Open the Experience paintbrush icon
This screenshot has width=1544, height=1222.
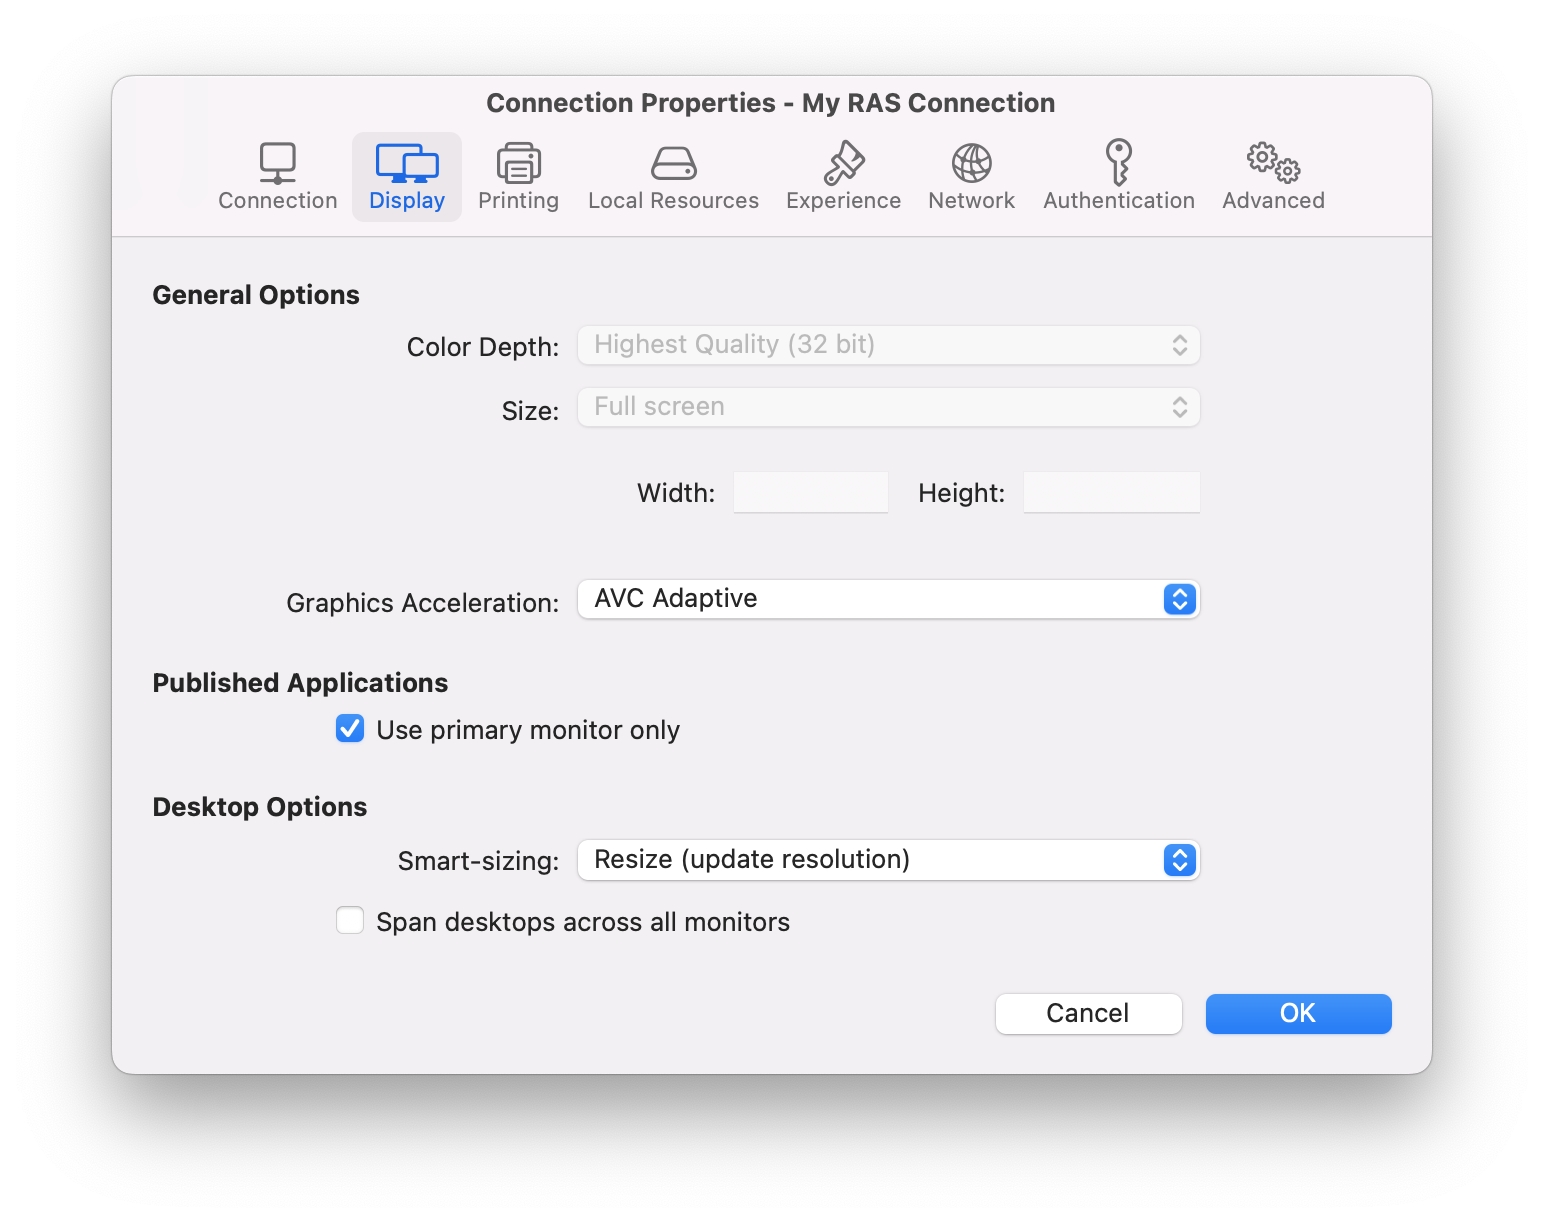click(x=843, y=163)
